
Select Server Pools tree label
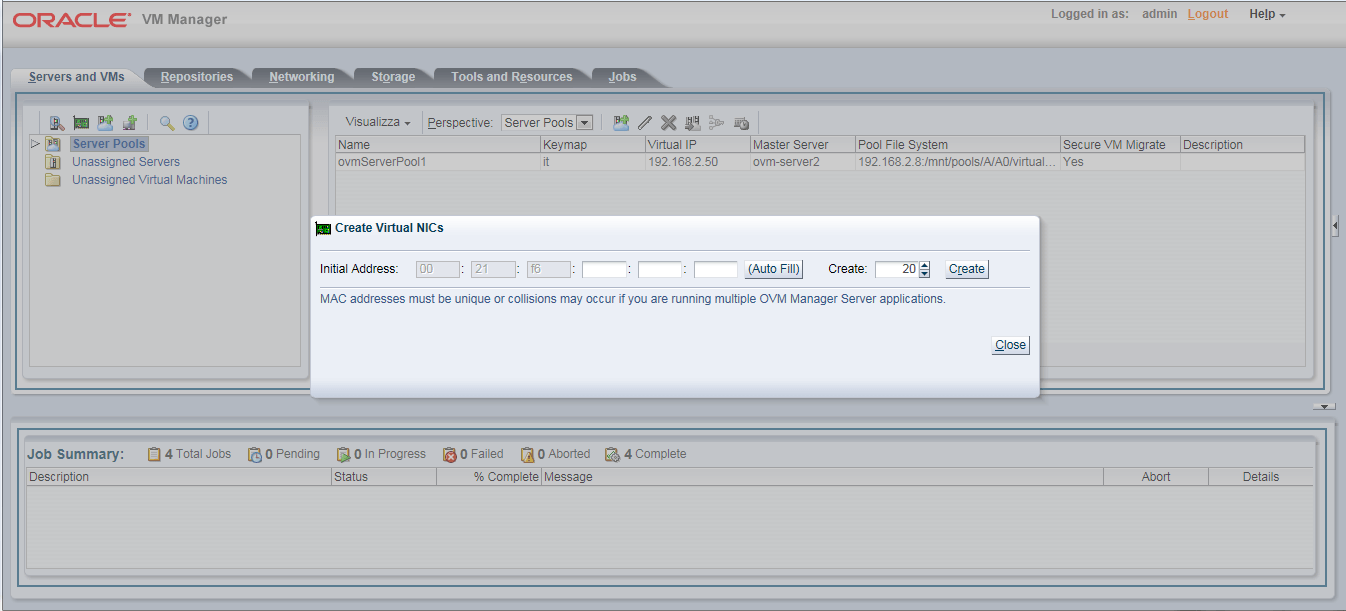point(109,144)
